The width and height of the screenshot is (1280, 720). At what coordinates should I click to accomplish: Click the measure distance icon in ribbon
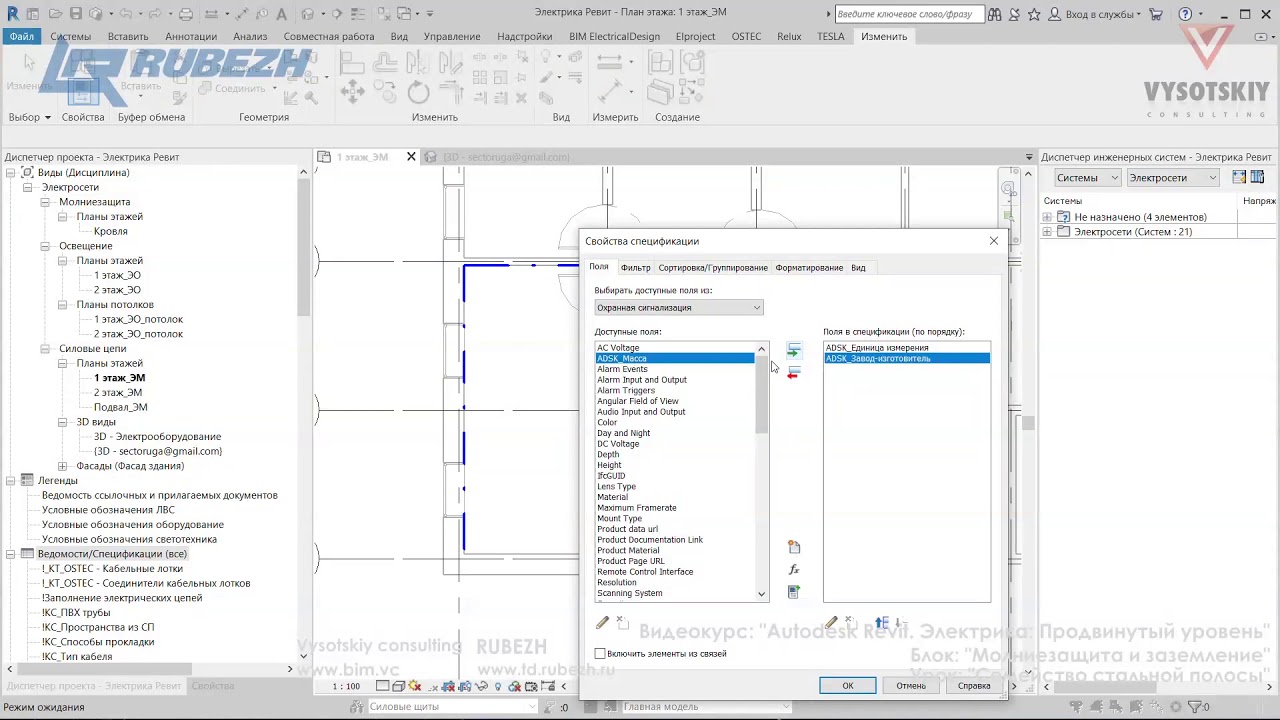click(608, 62)
